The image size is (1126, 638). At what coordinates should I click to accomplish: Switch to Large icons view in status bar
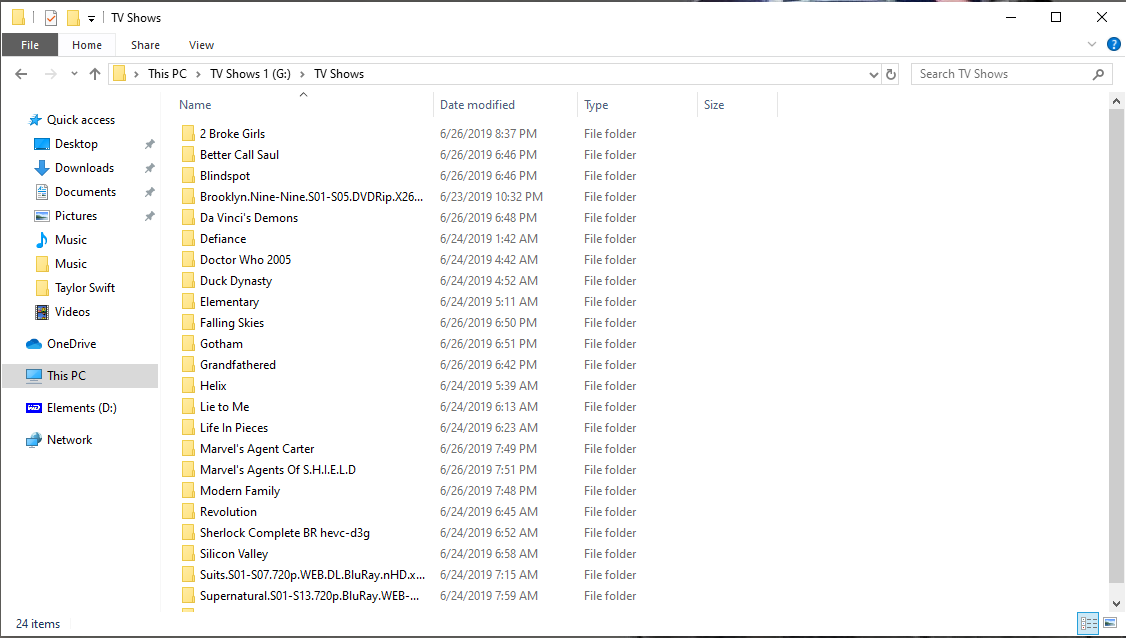[x=1110, y=624]
